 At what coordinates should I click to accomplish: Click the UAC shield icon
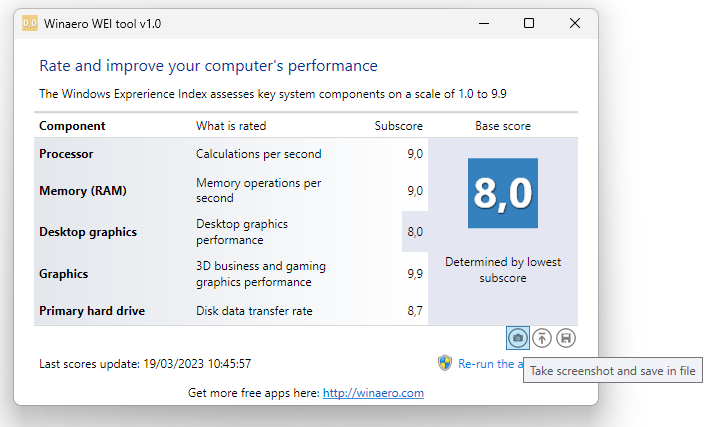(x=445, y=363)
